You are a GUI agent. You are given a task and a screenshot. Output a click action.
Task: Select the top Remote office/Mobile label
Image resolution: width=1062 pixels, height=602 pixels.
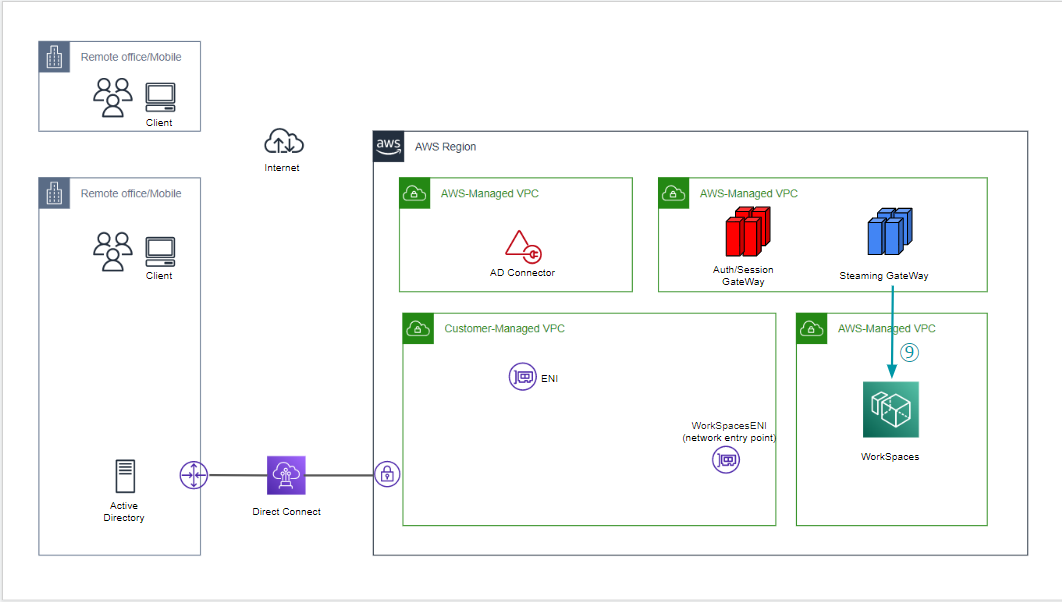click(x=131, y=58)
